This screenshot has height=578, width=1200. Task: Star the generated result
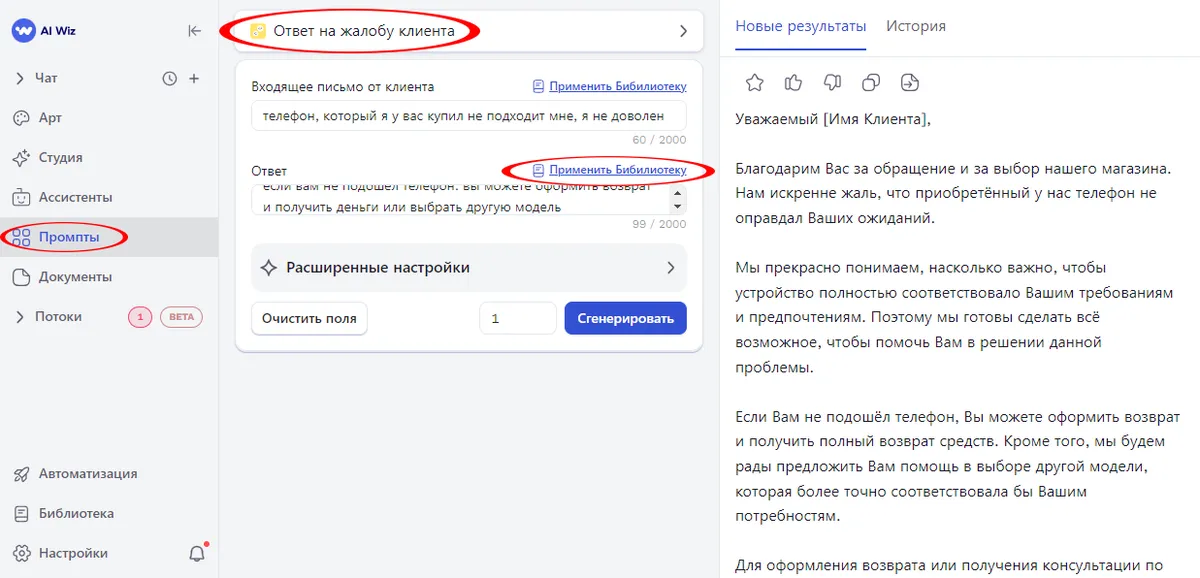pos(754,82)
